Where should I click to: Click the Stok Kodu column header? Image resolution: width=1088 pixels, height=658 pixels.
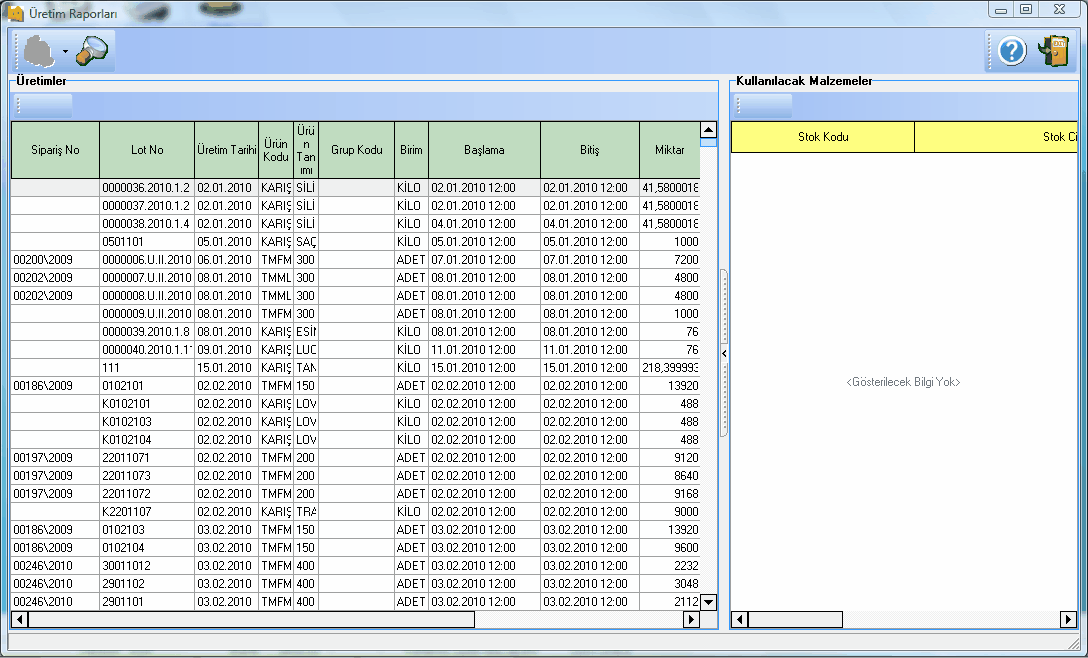tap(823, 137)
